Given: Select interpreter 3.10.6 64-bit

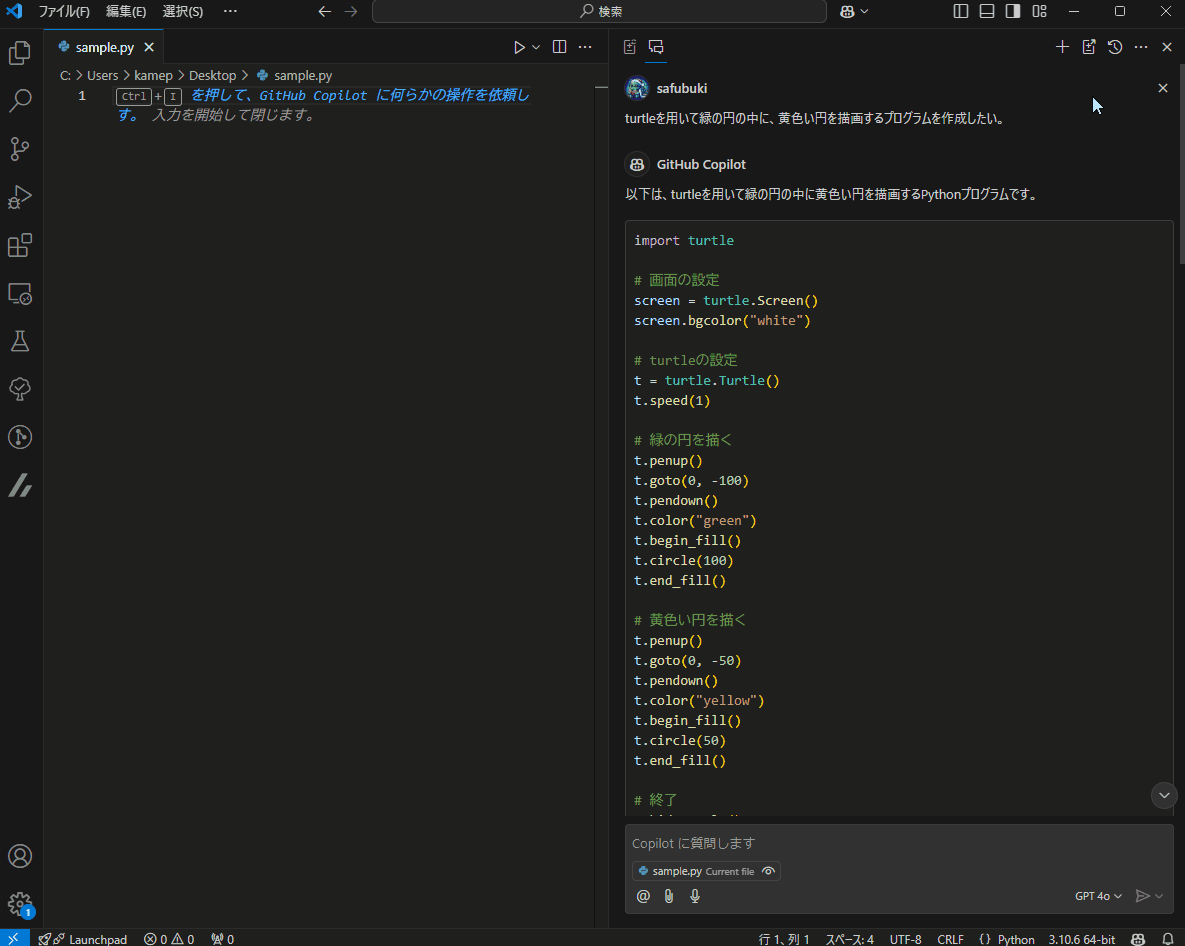Looking at the screenshot, I should coord(1081,939).
